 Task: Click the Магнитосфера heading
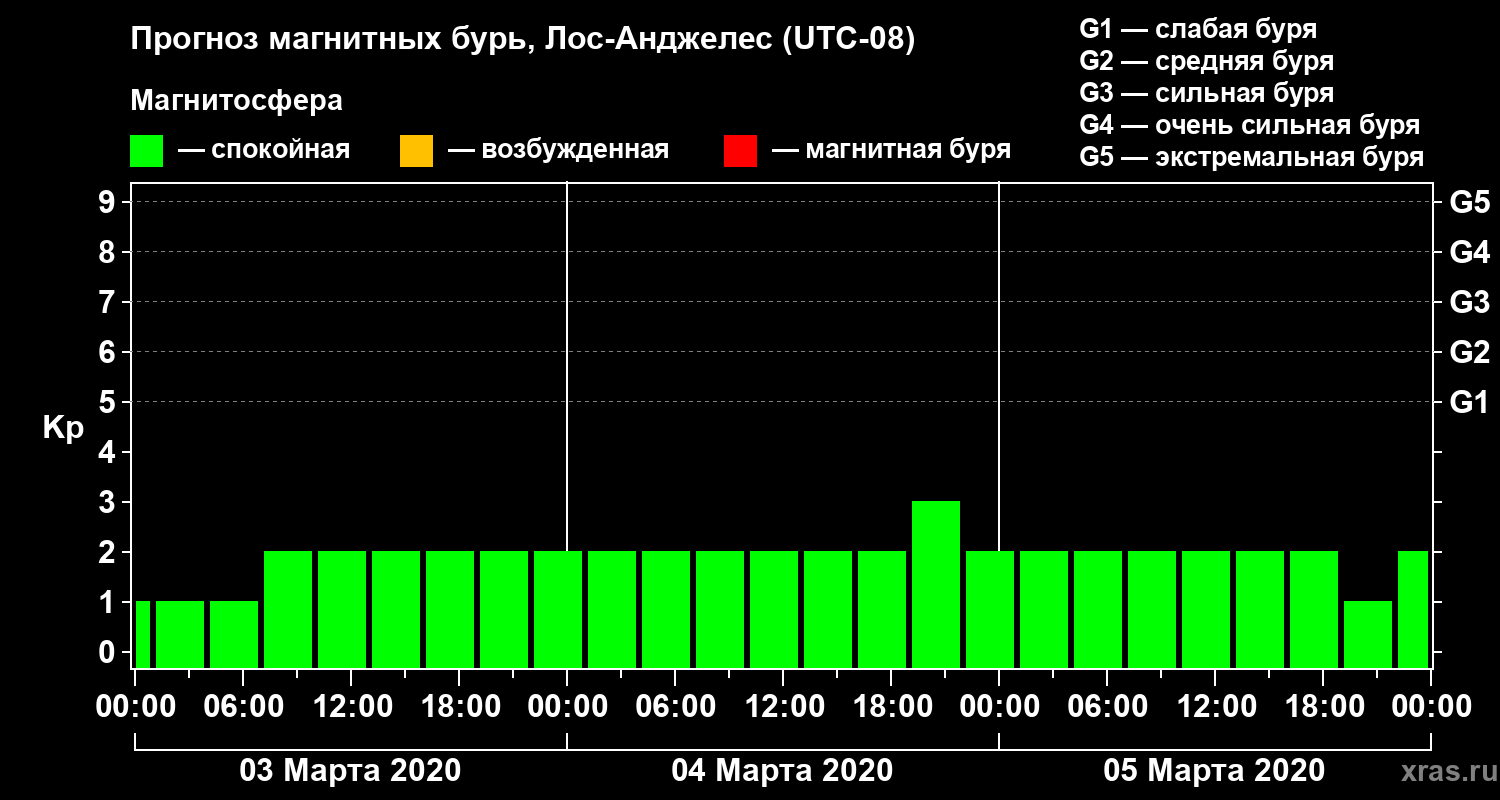click(x=237, y=101)
